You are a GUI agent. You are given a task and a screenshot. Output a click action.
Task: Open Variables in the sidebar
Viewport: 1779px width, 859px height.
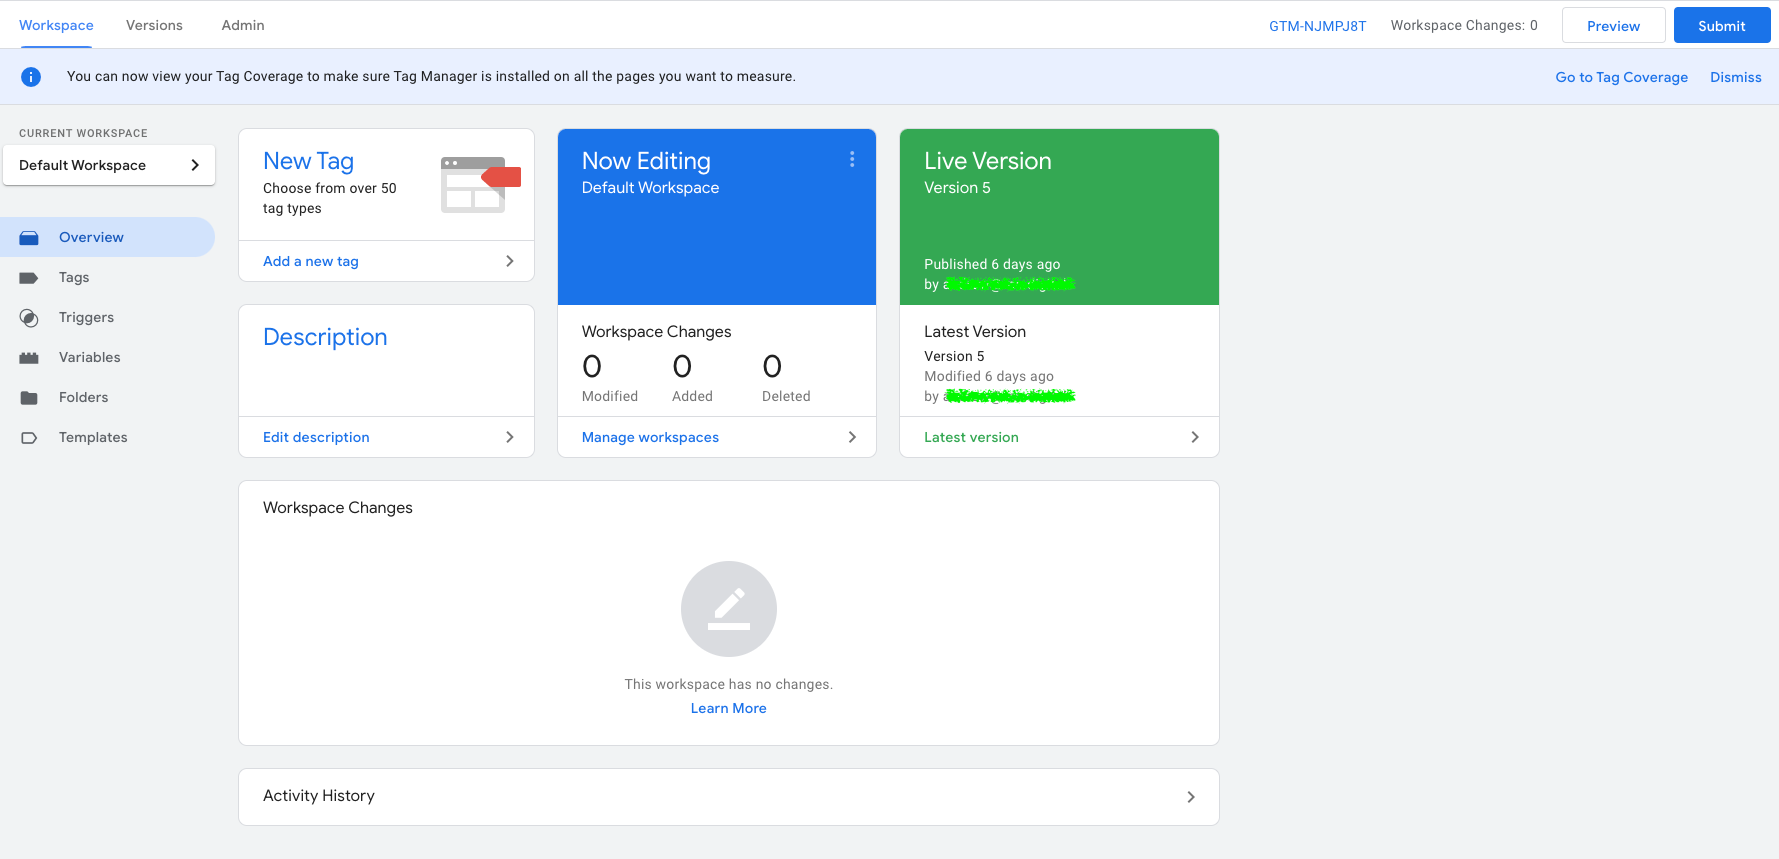coord(107,357)
